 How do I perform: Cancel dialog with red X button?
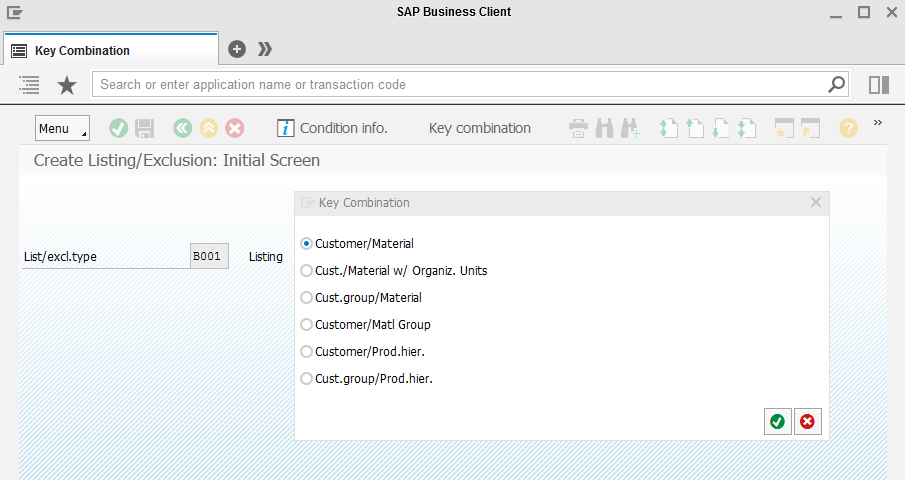click(x=807, y=422)
